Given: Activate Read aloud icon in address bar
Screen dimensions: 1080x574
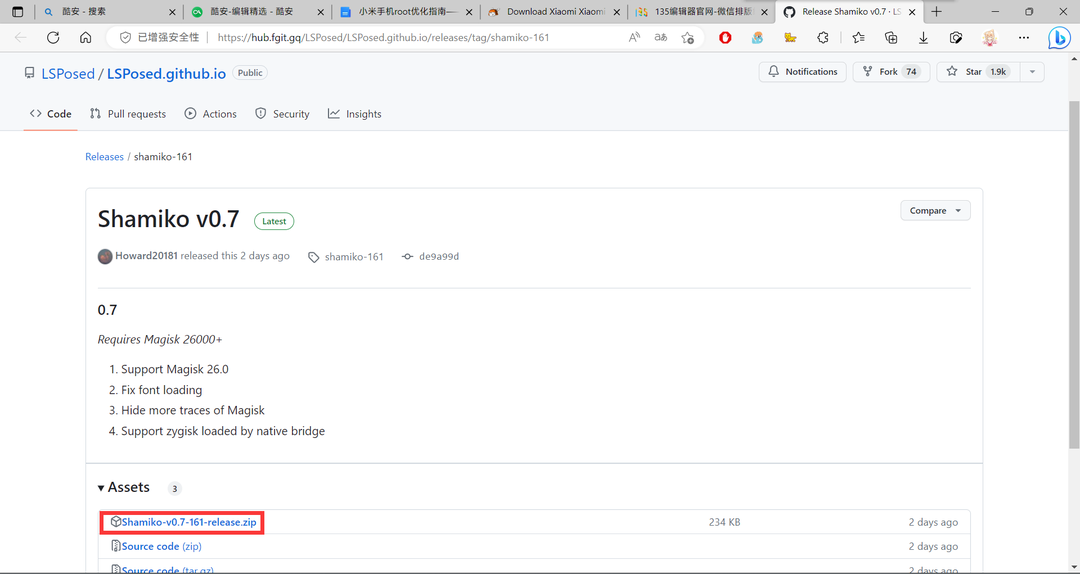Looking at the screenshot, I should (x=635, y=38).
